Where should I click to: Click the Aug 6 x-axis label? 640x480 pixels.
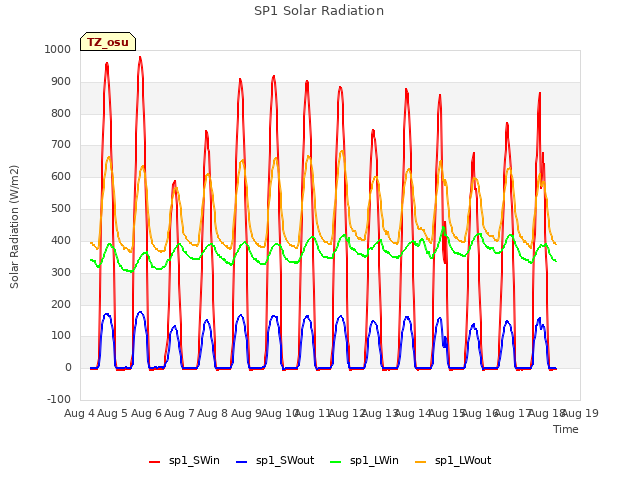click(147, 413)
